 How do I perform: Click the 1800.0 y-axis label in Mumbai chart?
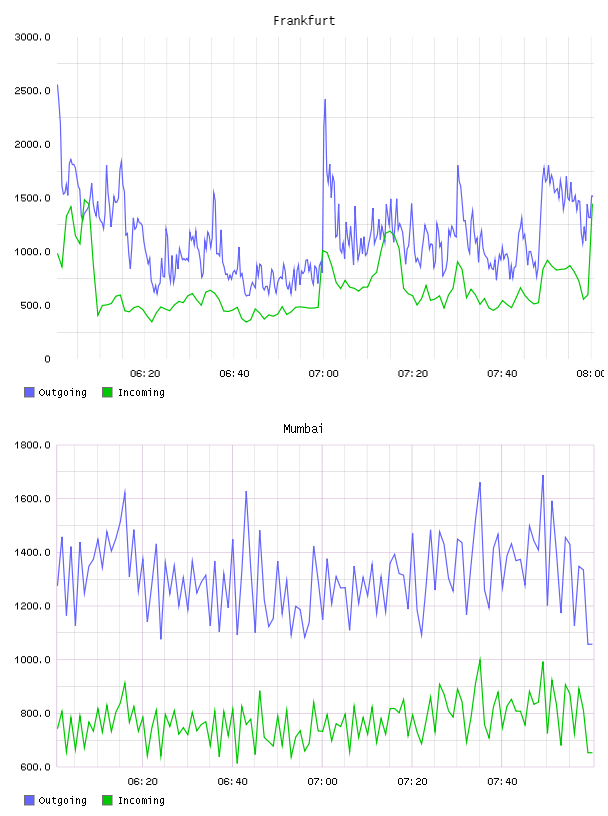click(33, 445)
